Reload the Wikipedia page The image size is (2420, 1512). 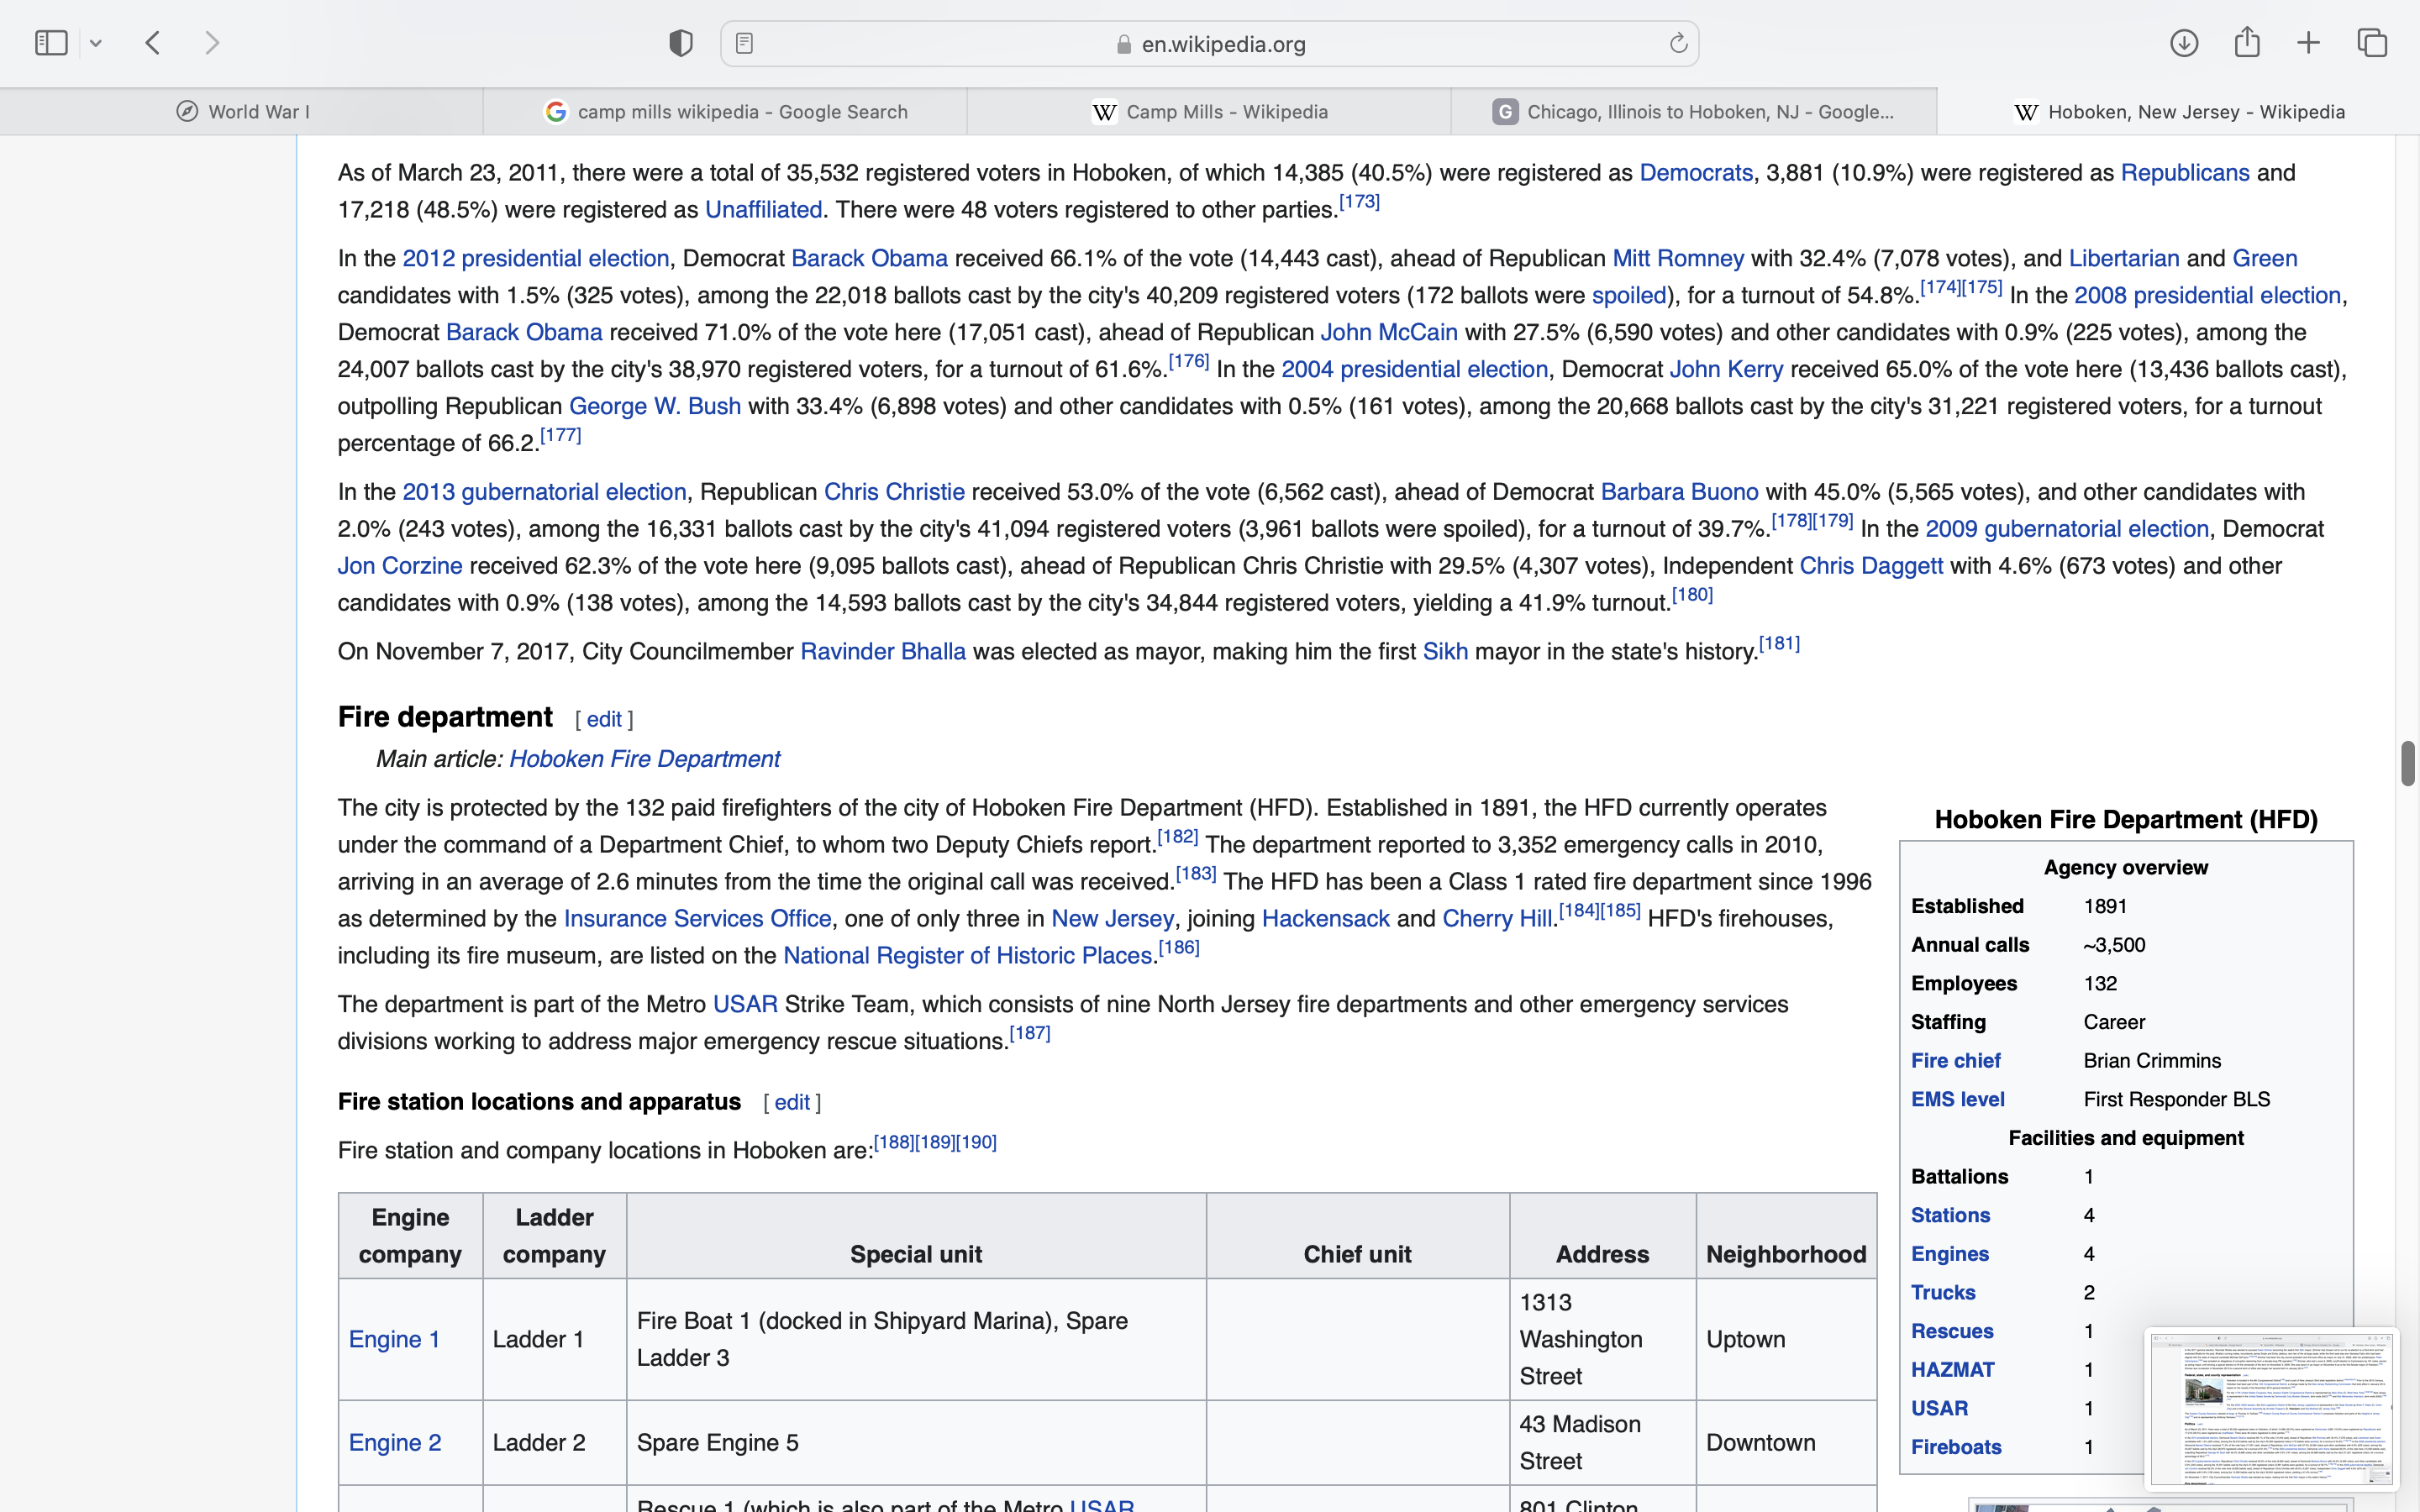click(x=1678, y=43)
